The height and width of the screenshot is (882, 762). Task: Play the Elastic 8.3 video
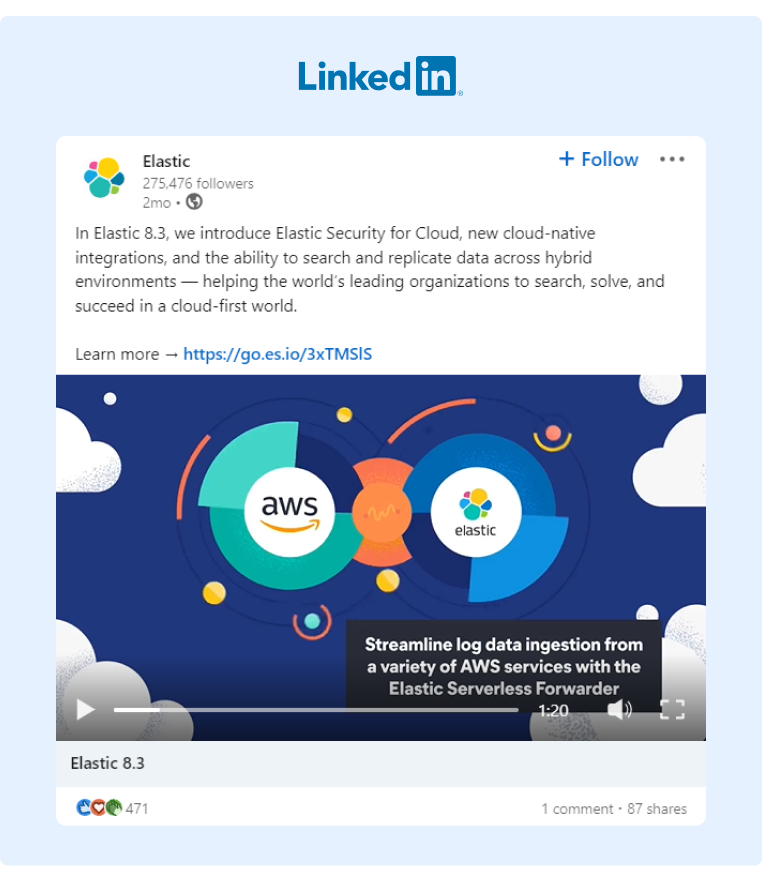pos(85,710)
